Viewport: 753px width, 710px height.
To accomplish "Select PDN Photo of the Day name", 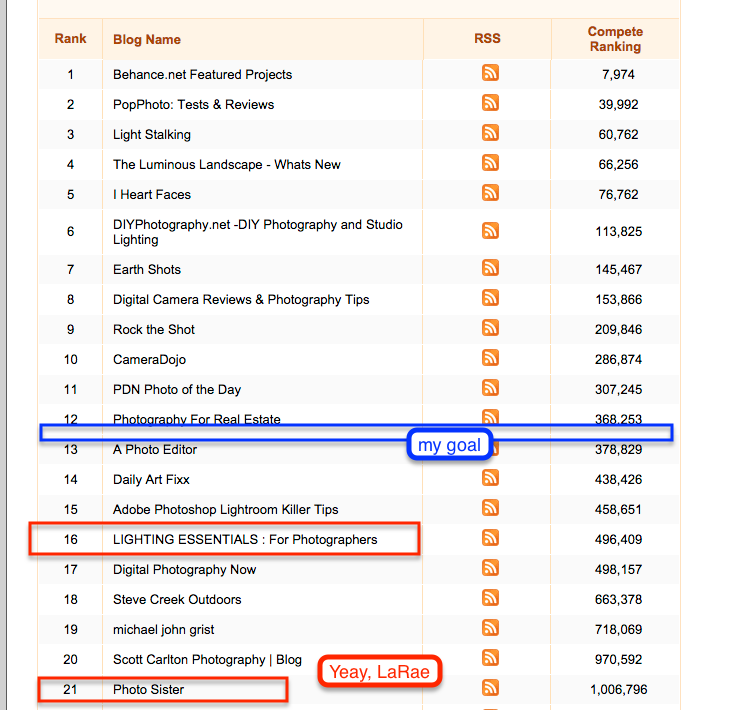I will (x=177, y=390).
